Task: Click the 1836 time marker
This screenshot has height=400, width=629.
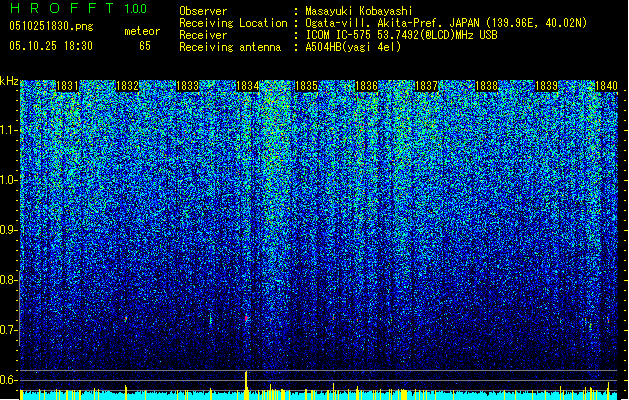Action: tap(367, 86)
